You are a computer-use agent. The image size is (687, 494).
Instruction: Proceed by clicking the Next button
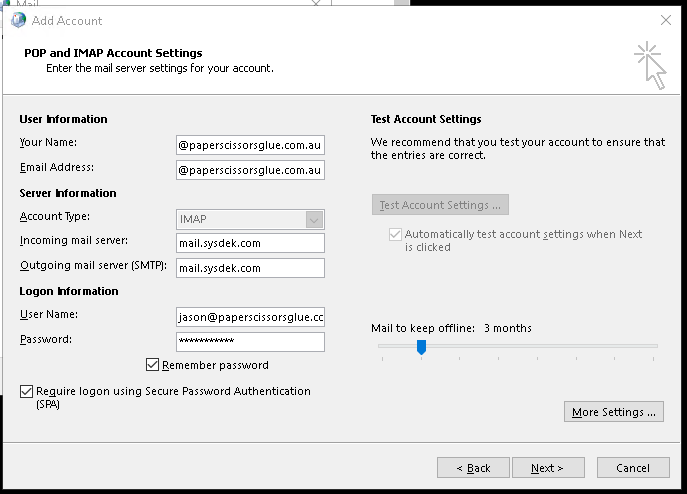548,468
